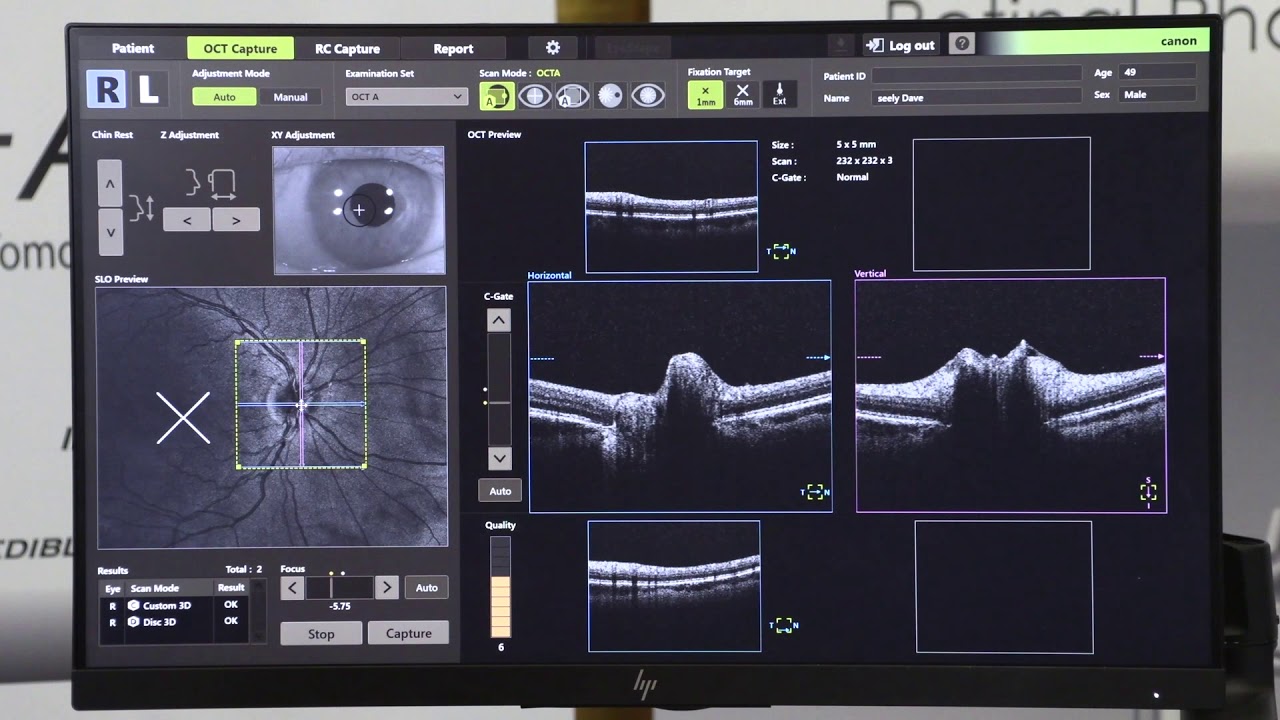Click the T-N orientation icon in Horizontal view
Screen dimensions: 1280x720
coord(815,492)
